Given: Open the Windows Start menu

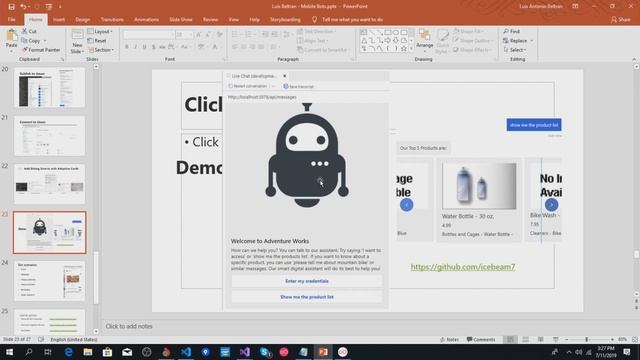Looking at the screenshot, I should tap(9, 352).
